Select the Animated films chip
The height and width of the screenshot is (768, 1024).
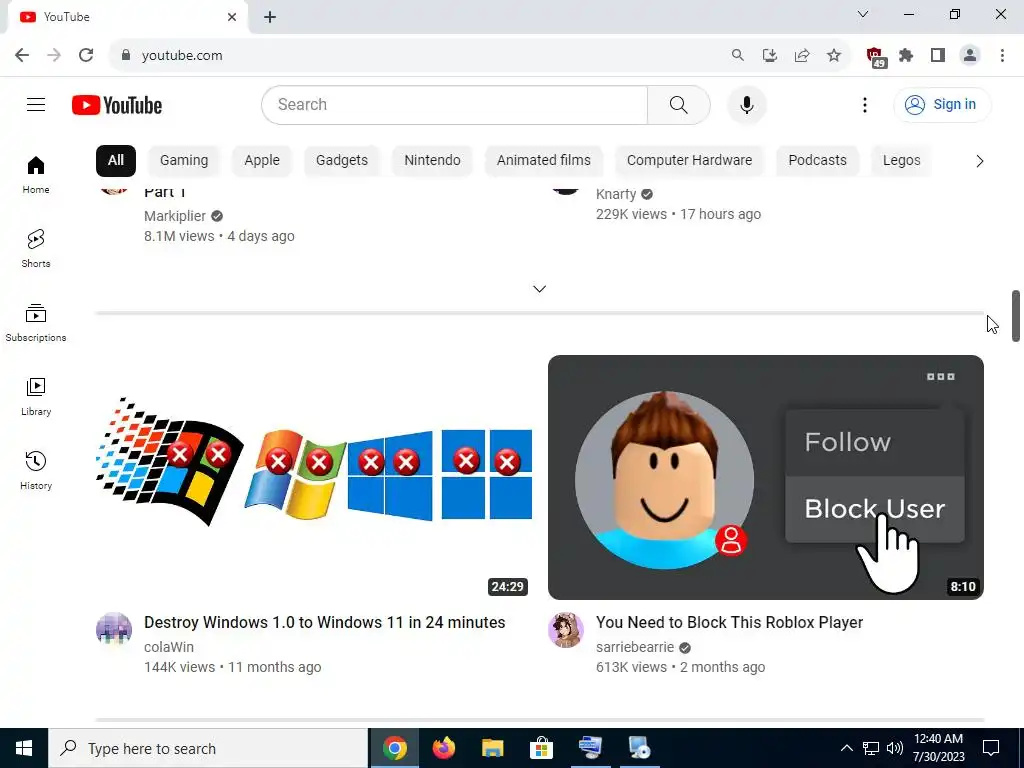pos(543,161)
